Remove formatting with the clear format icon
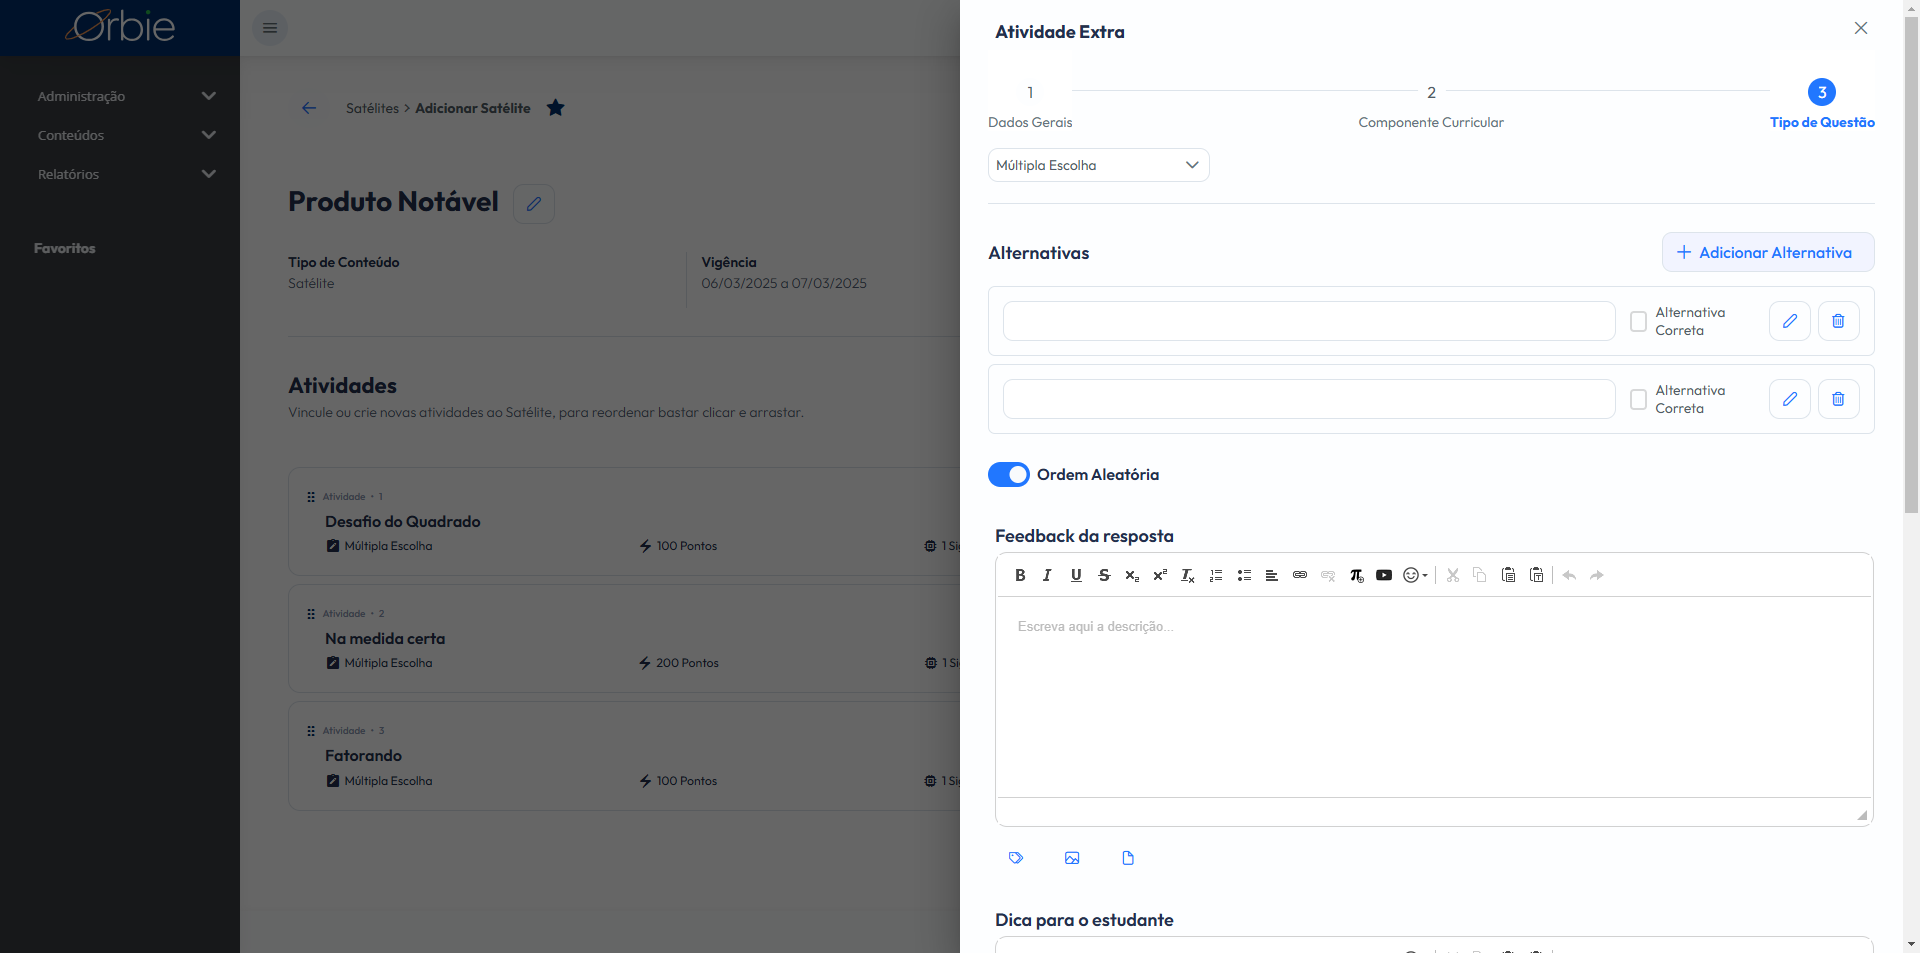 click(1188, 575)
